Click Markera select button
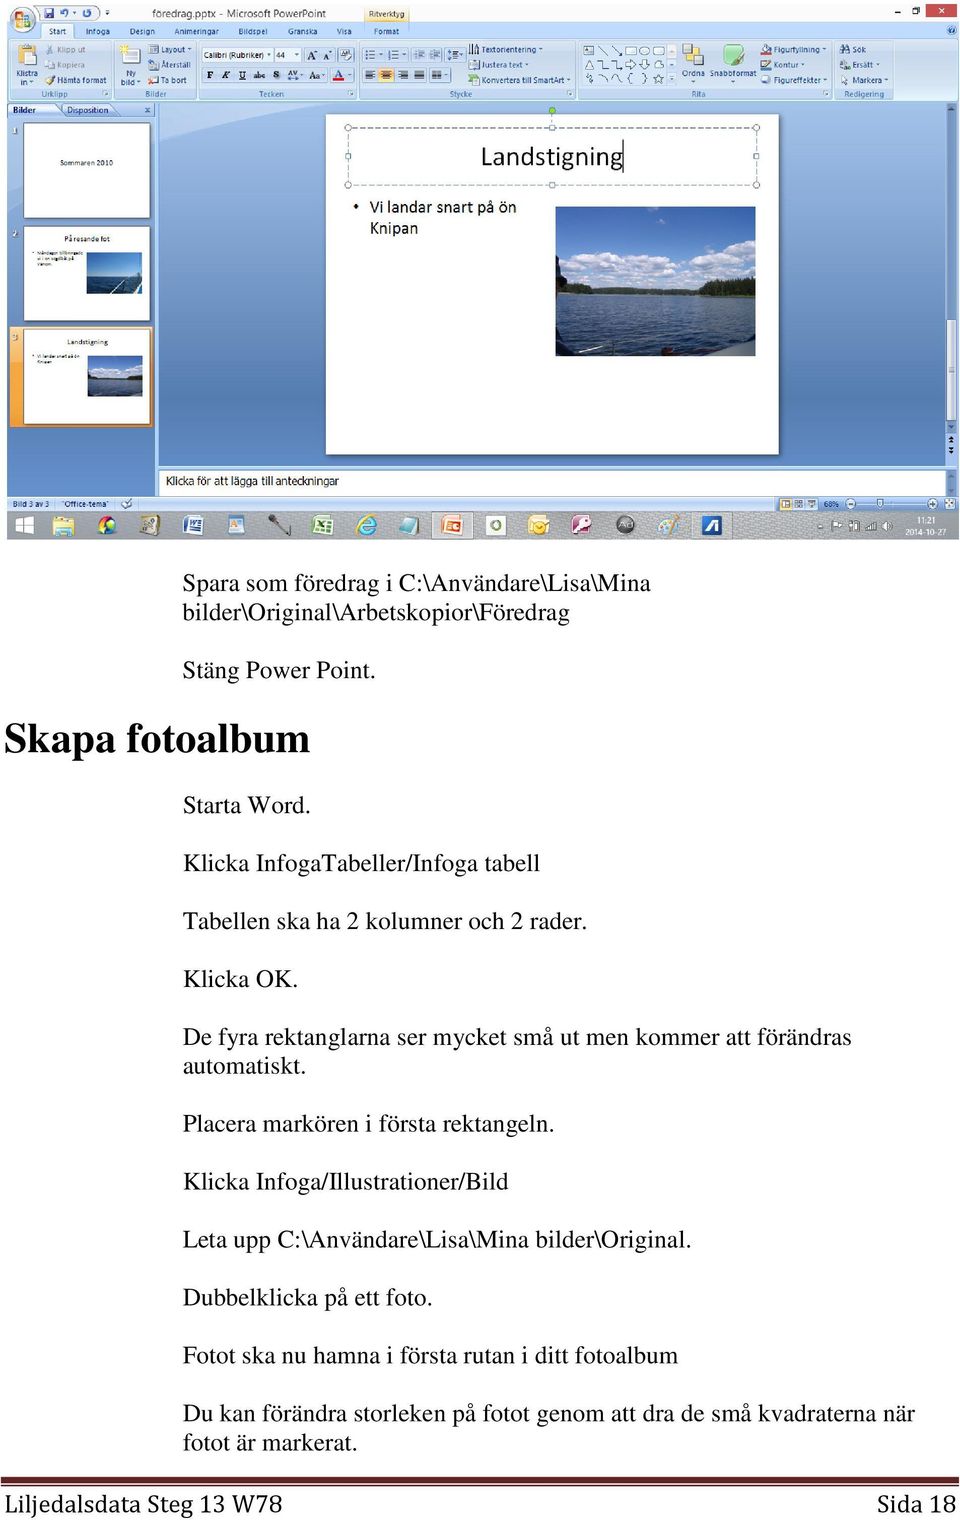 tap(864, 80)
